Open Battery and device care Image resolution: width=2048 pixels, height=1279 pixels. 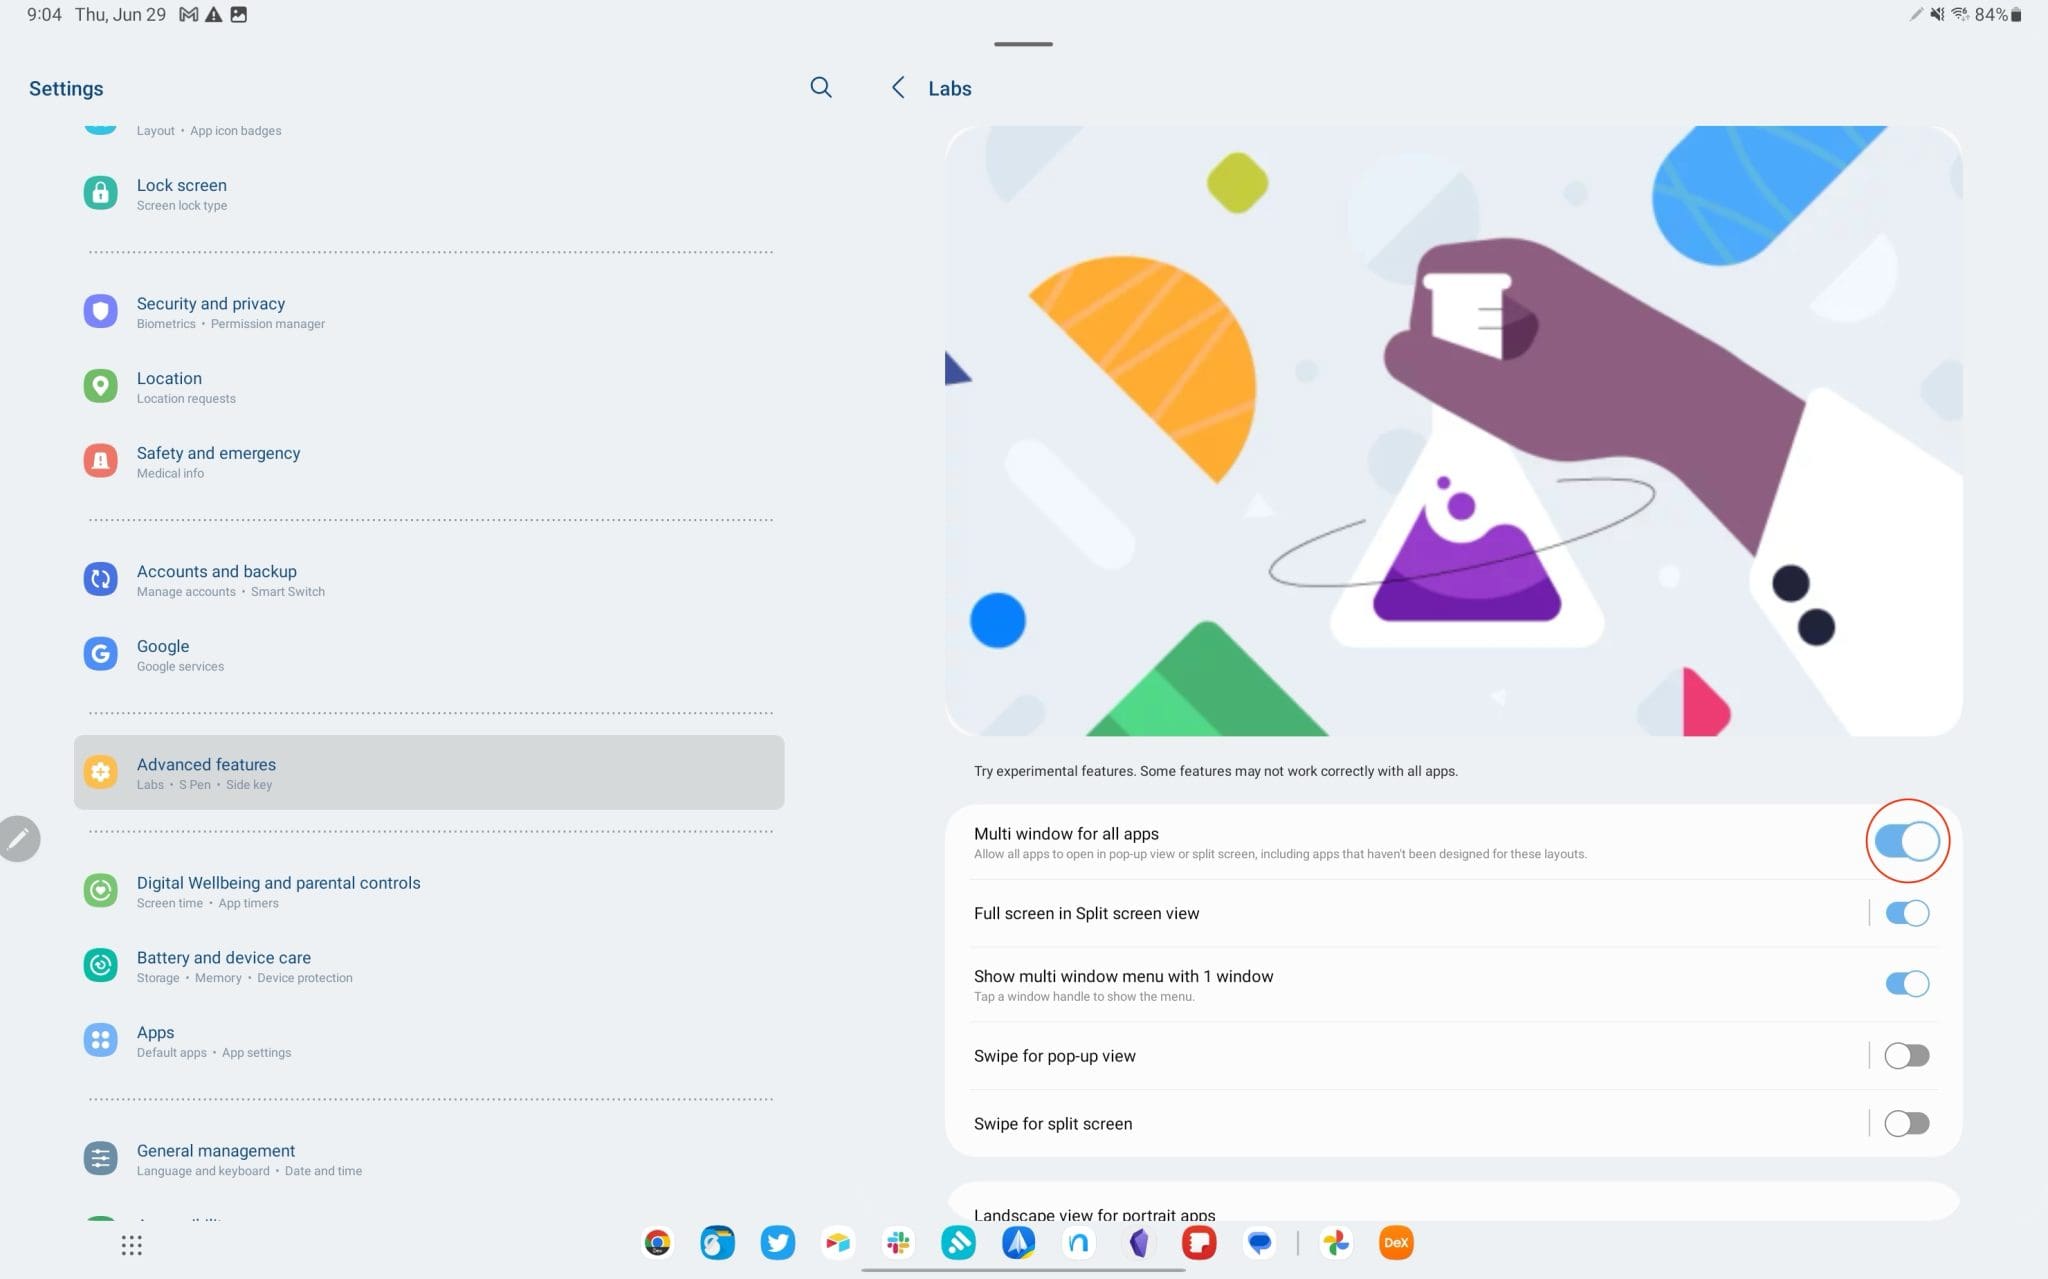(x=429, y=966)
